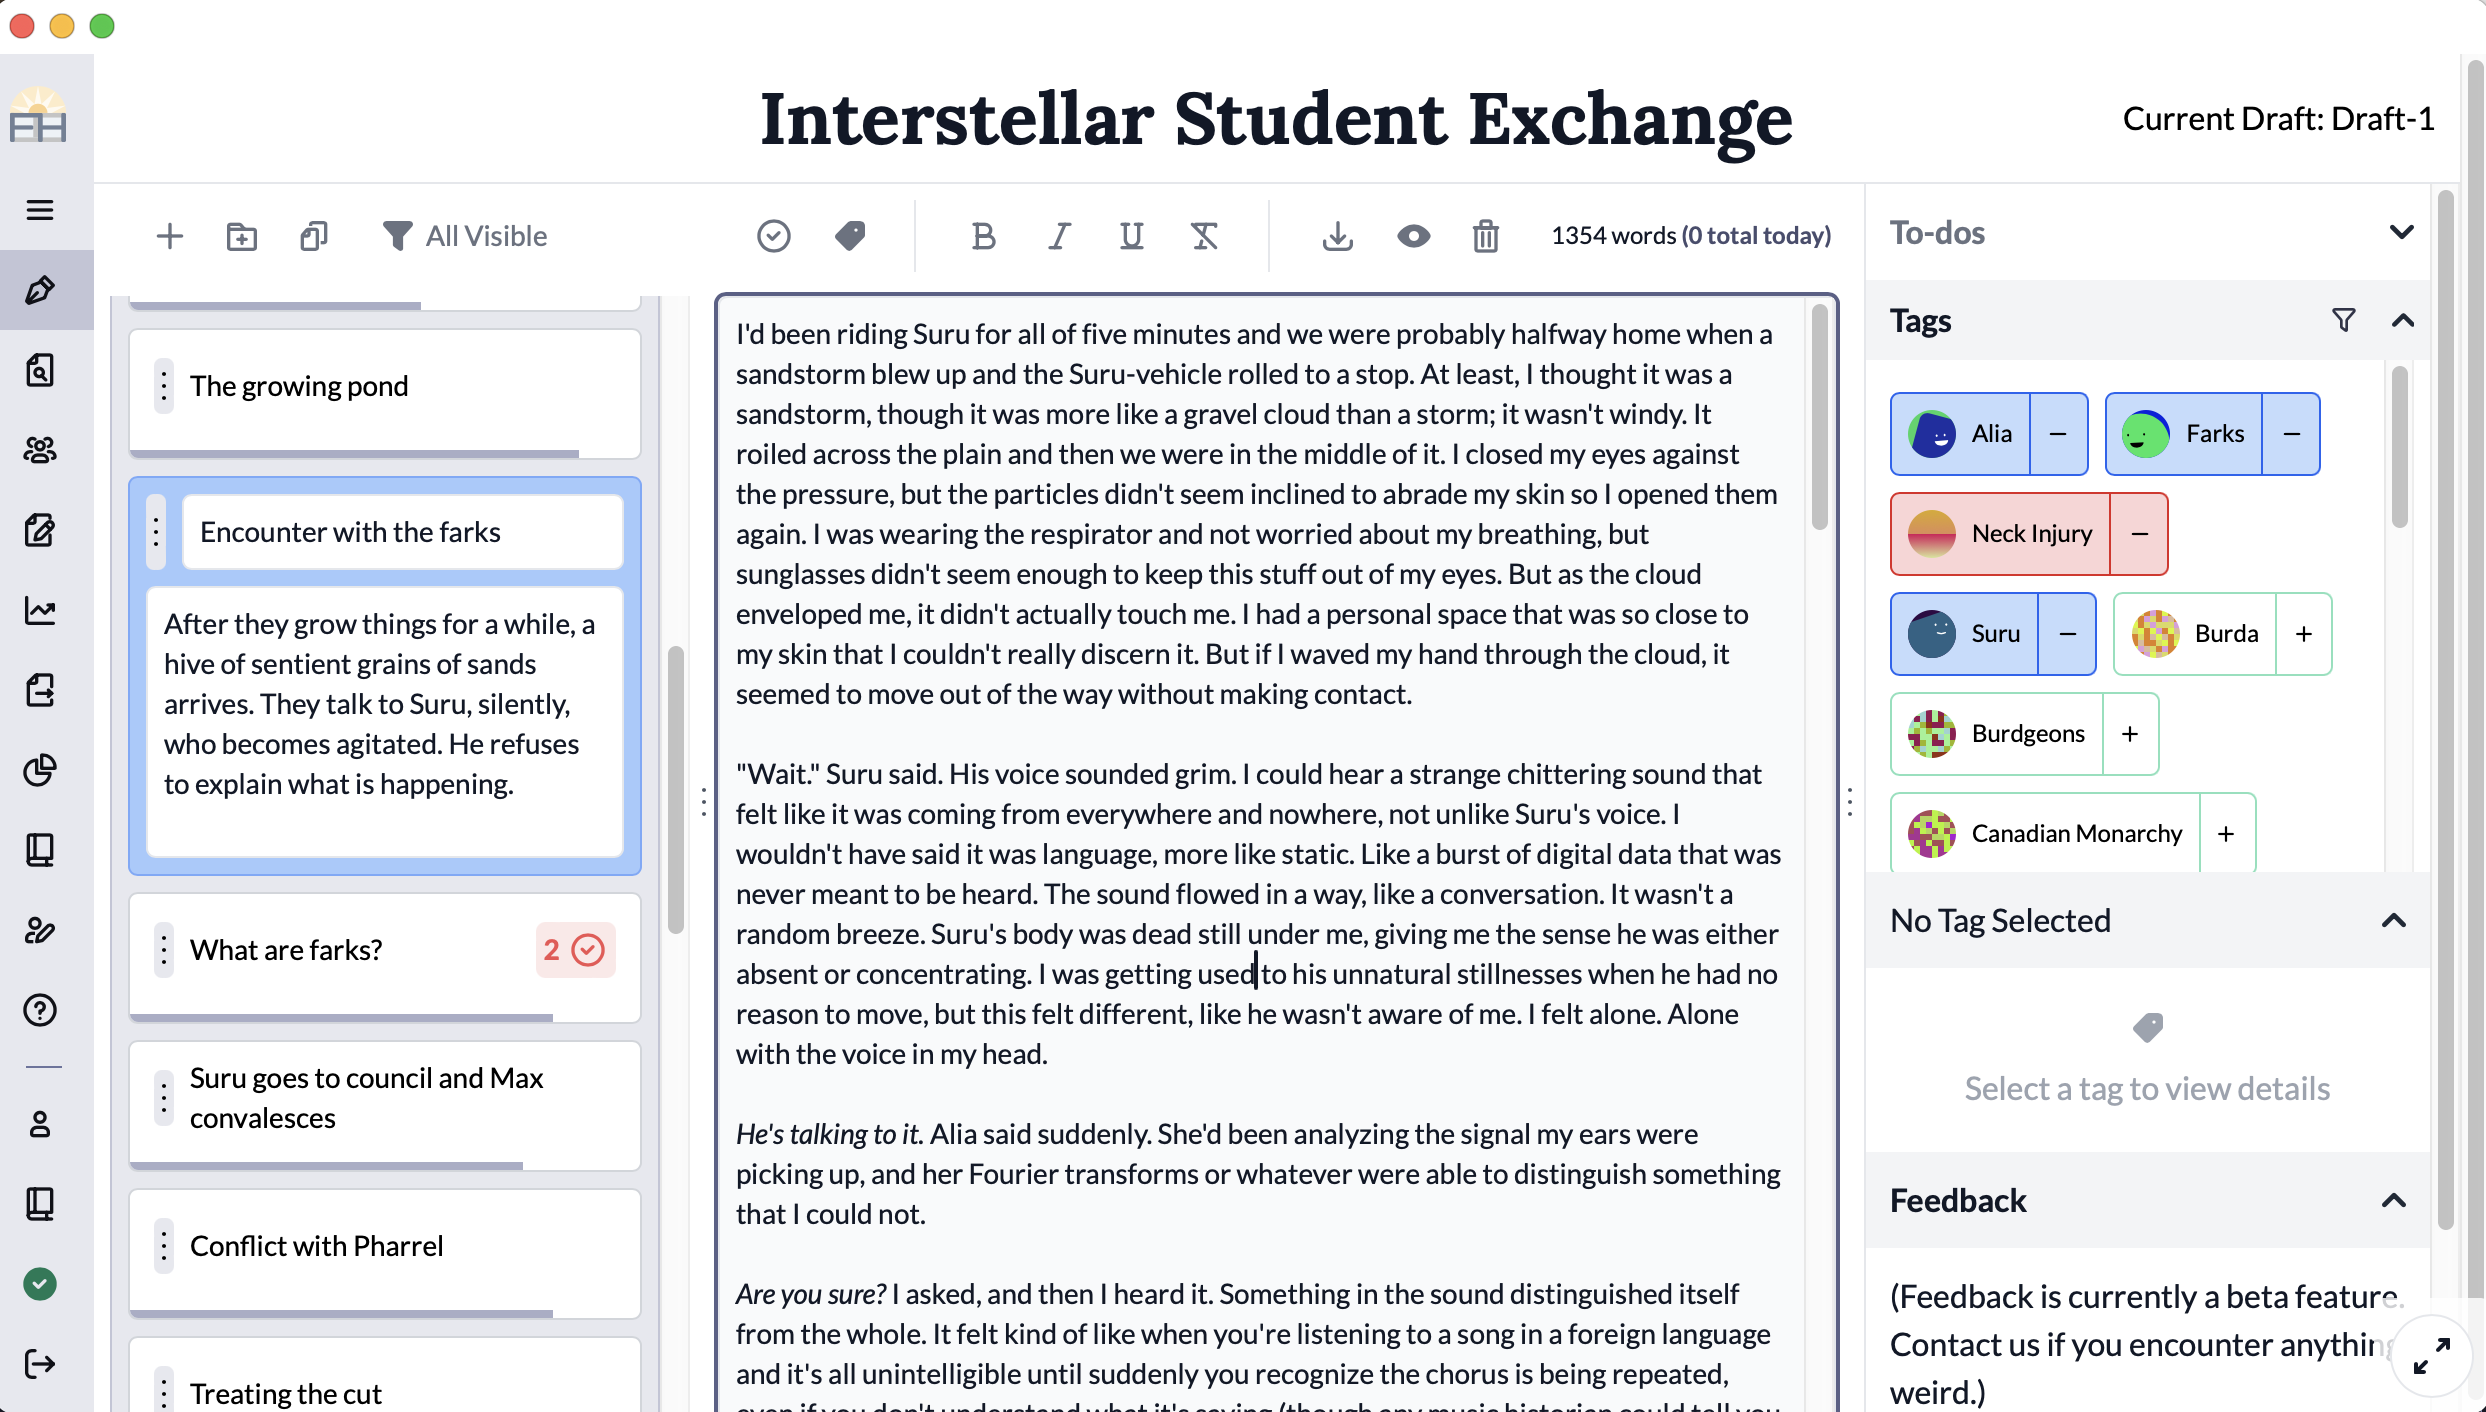This screenshot has width=2486, height=1412.
Task: Open sidebar journal book icon above logout
Action: (40, 1204)
